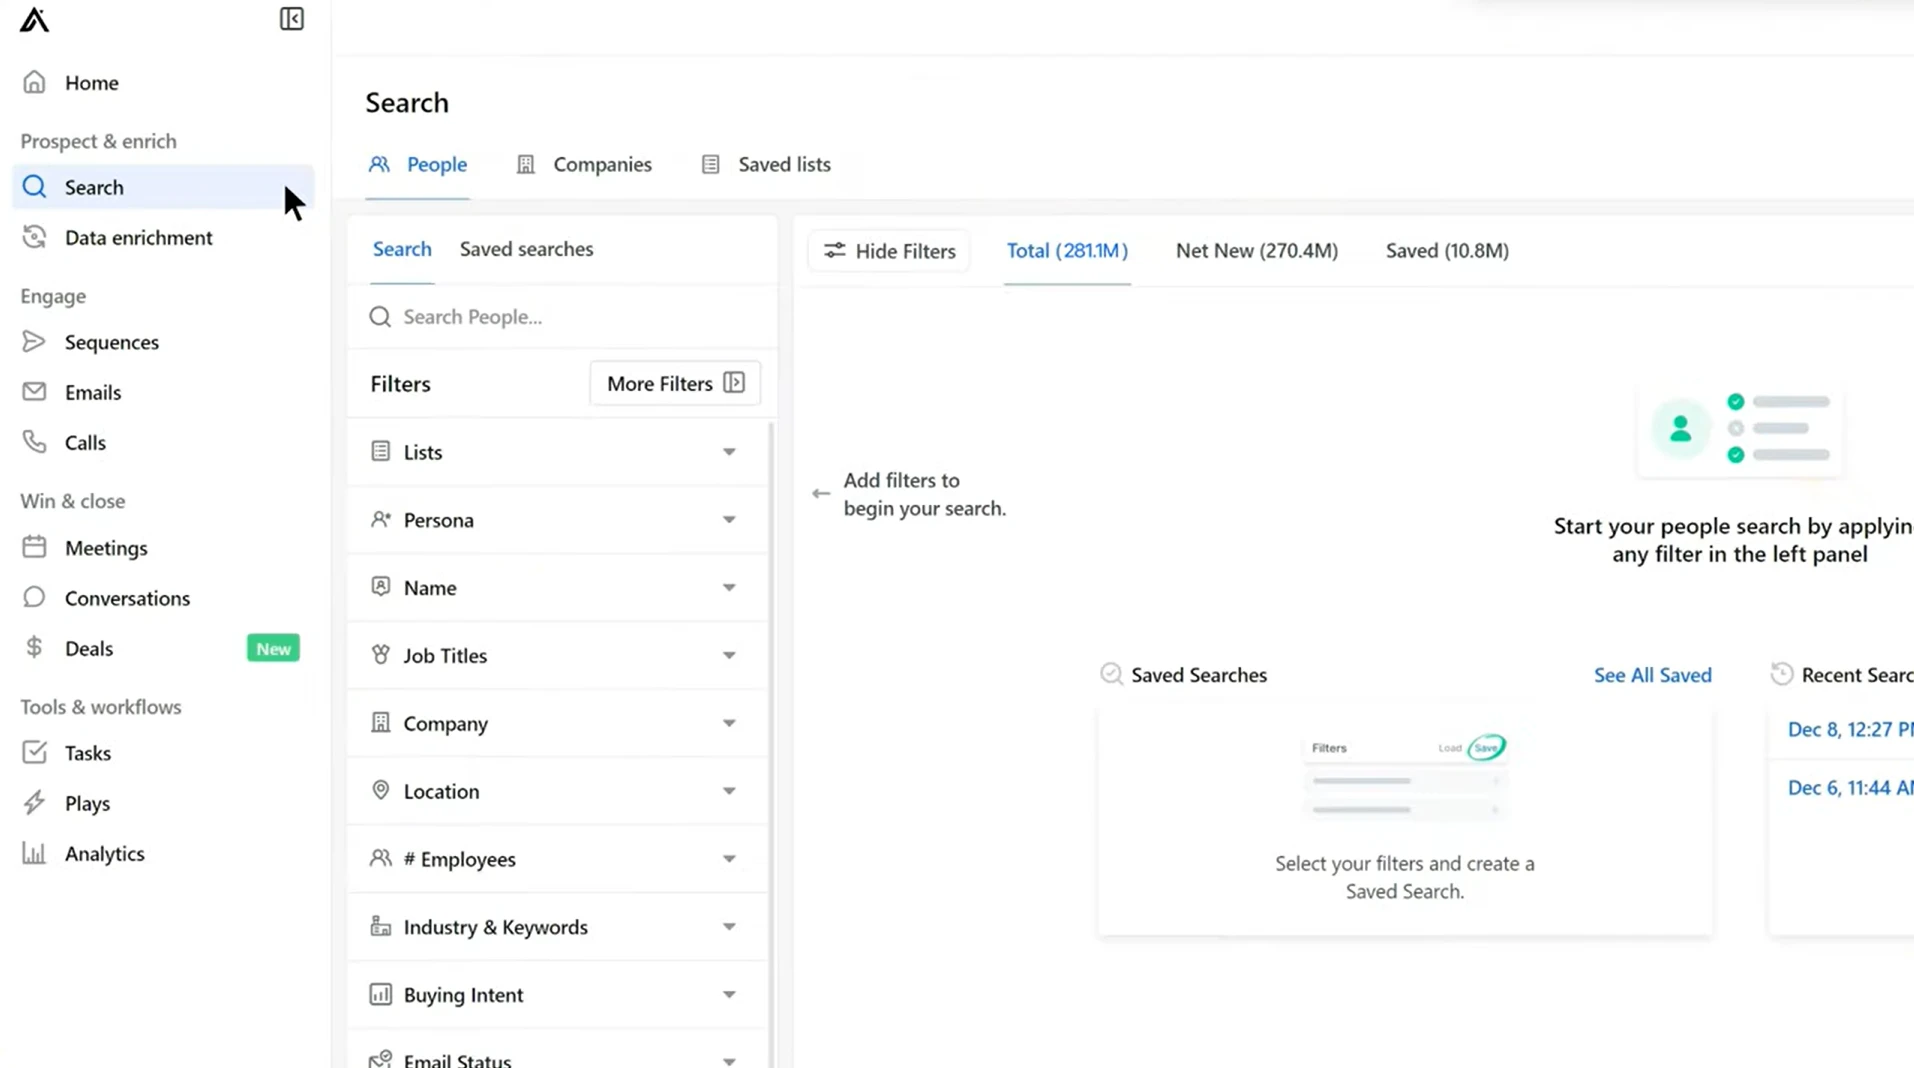Collapse the sidebar with the panel toggle

click(291, 19)
